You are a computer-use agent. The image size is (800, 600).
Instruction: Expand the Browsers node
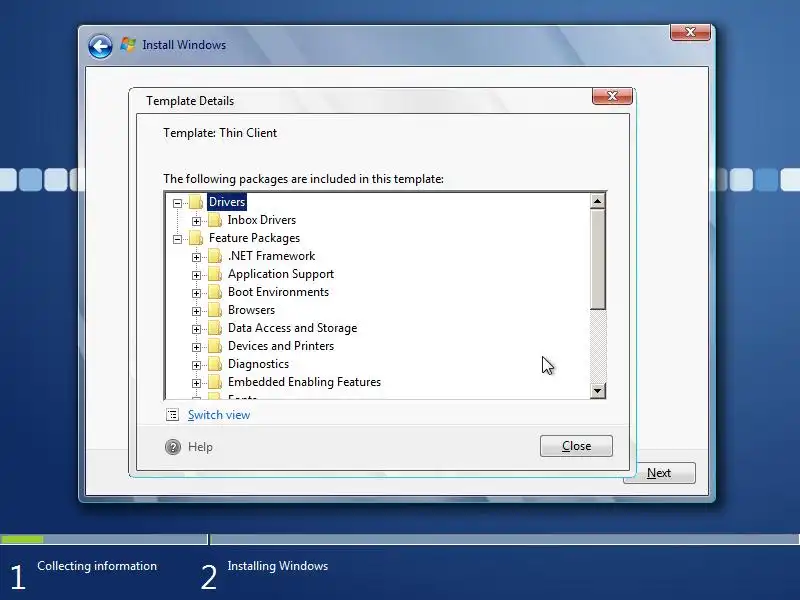(196, 311)
